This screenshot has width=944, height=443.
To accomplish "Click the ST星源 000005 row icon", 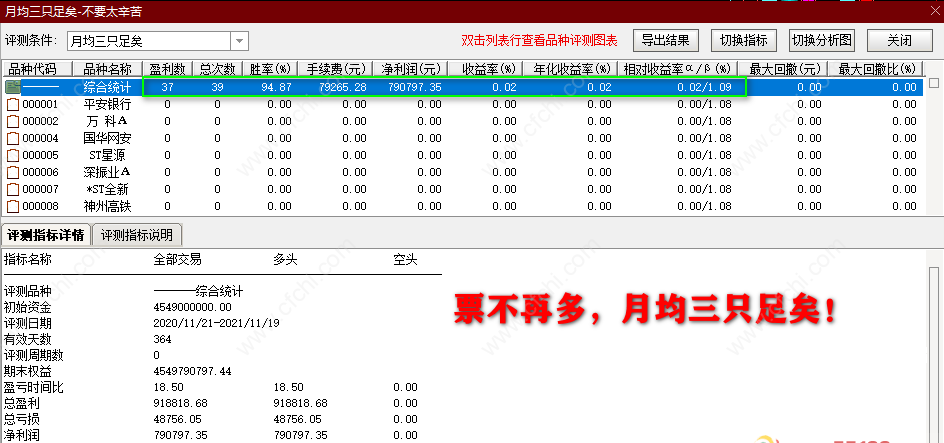I will pyautogui.click(x=13, y=155).
